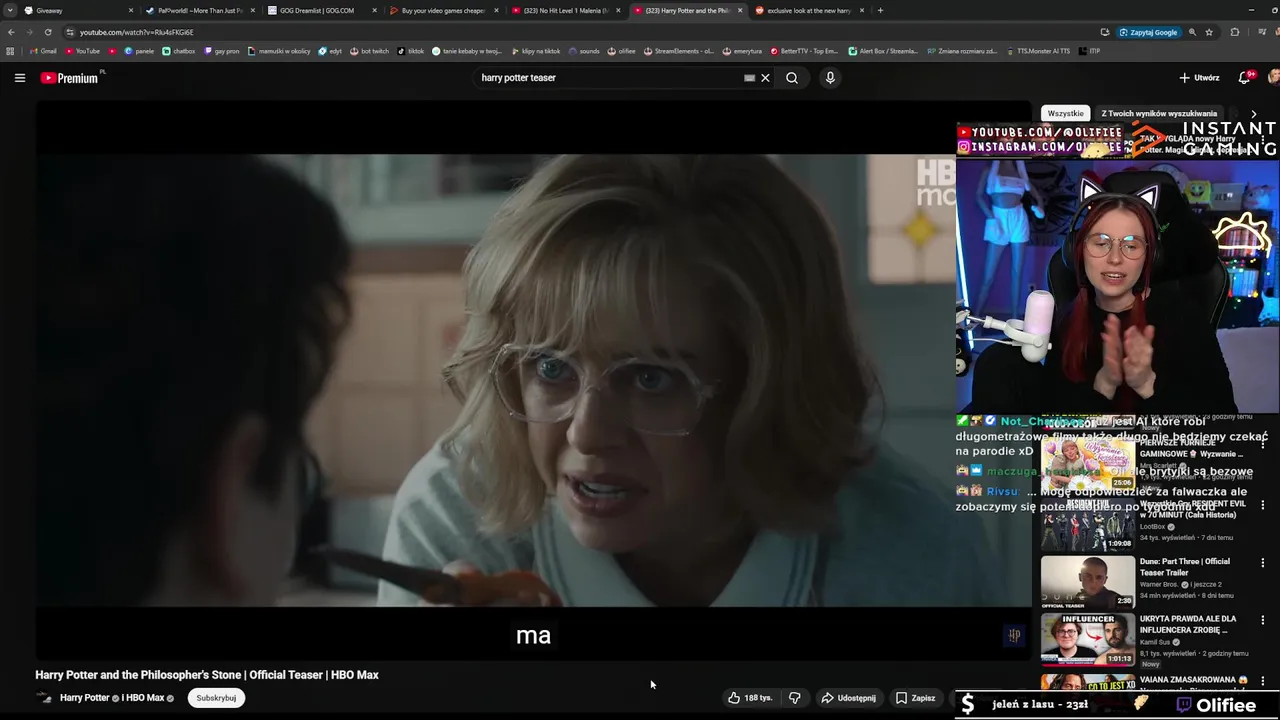
Task: Open options menu for UKRYTA PRAWDA video
Action: (1263, 620)
